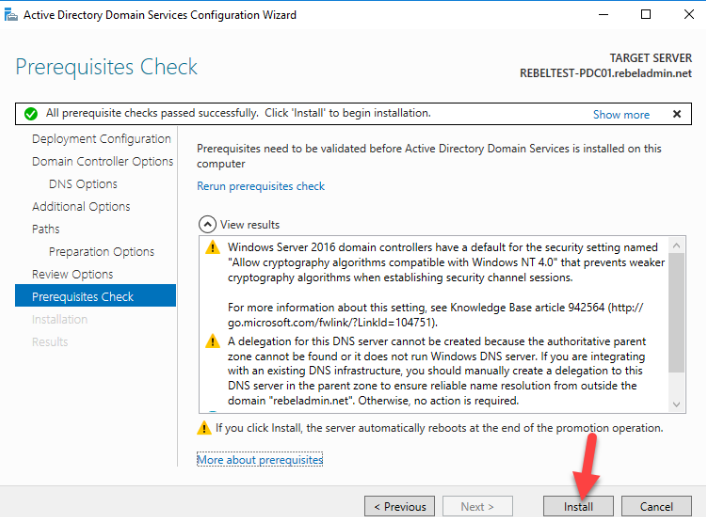Dismiss the prerequisite notification banner
706x517 pixels.
(677, 114)
